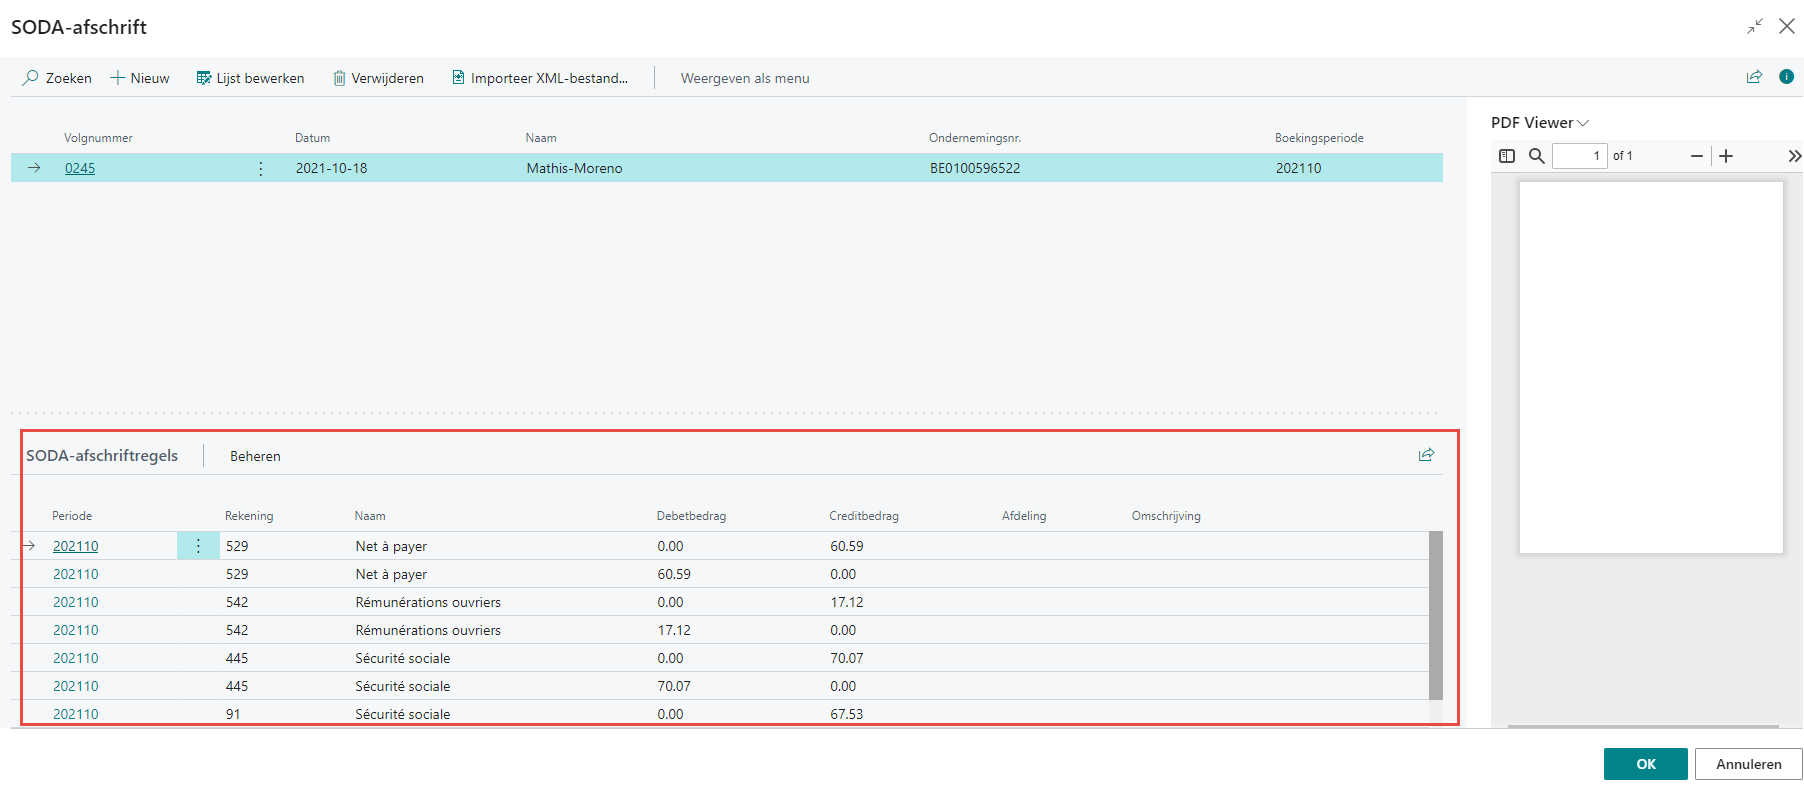The image size is (1804, 788).
Task: Click Verwijderen trash icon
Action: point(340,78)
